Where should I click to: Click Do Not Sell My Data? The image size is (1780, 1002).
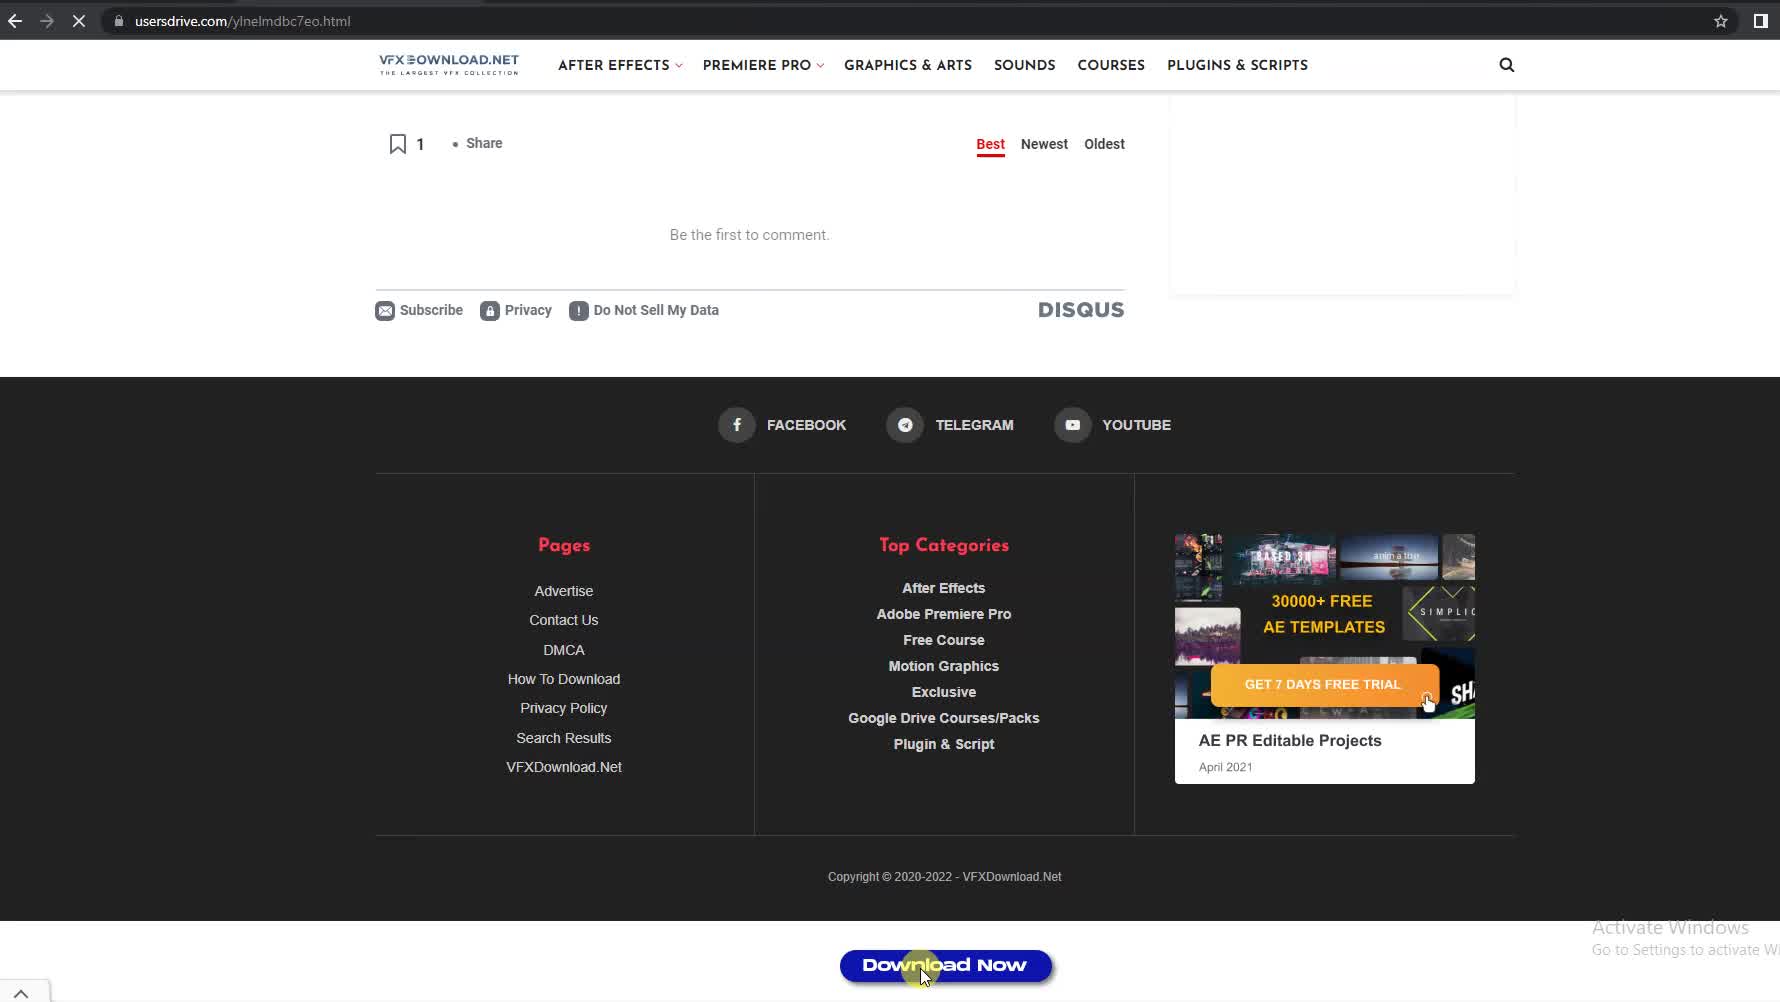point(656,310)
